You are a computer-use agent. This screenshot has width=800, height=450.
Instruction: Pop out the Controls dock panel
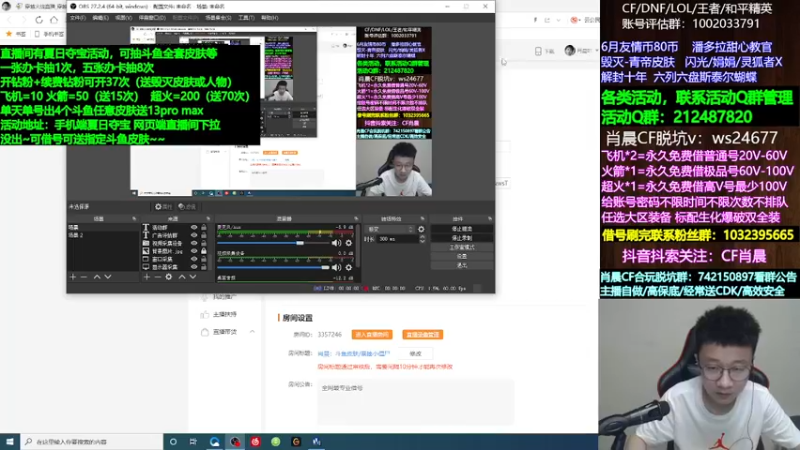point(490,218)
